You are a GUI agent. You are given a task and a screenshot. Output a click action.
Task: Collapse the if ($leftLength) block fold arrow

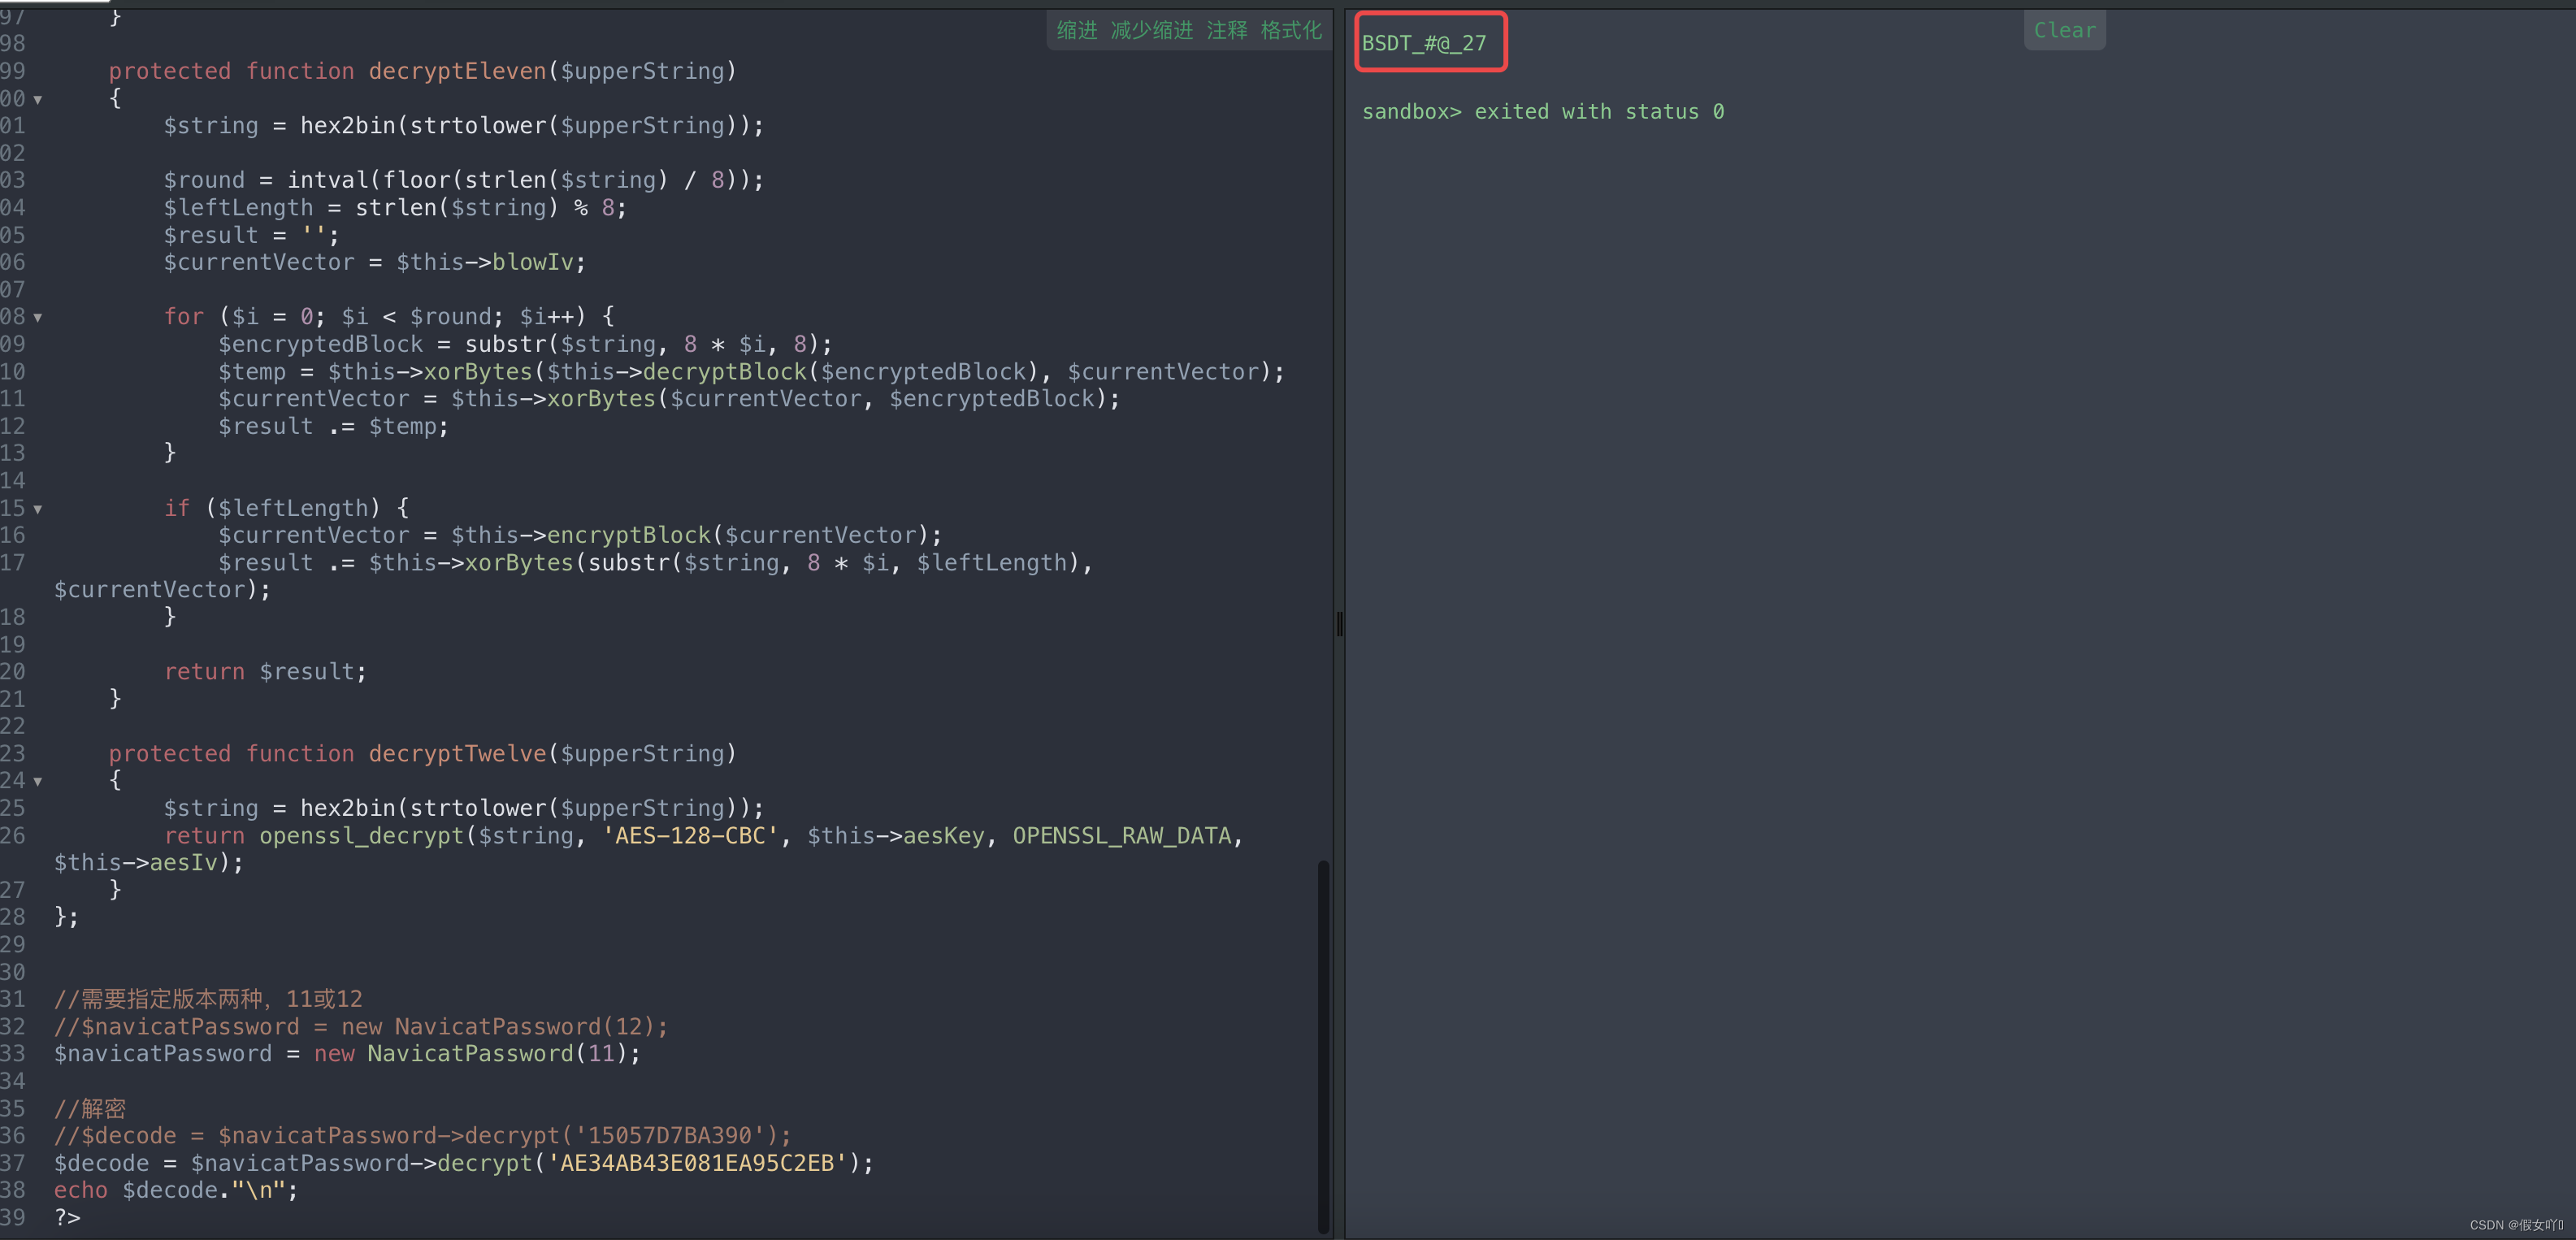tap(38, 509)
